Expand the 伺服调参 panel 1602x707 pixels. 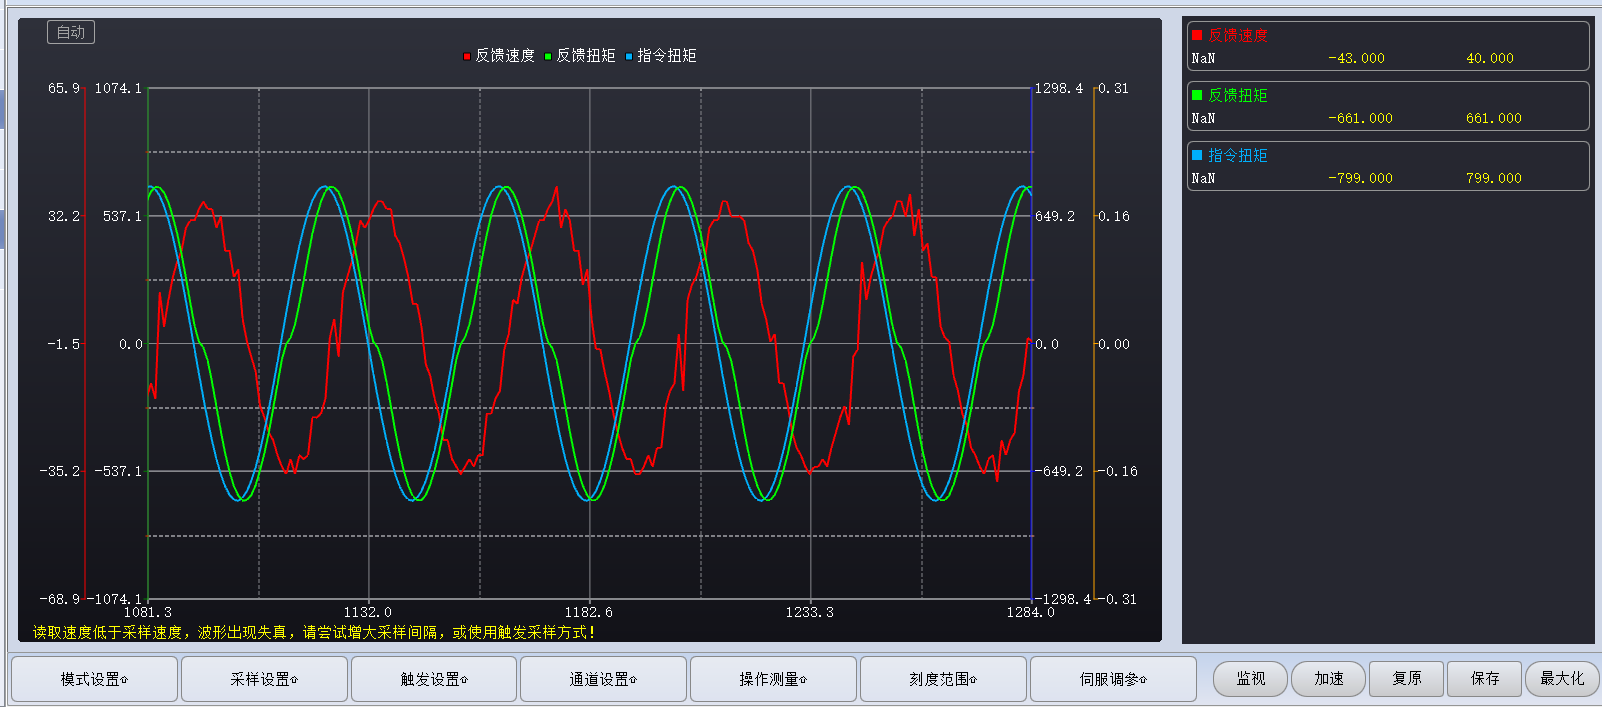[1113, 679]
